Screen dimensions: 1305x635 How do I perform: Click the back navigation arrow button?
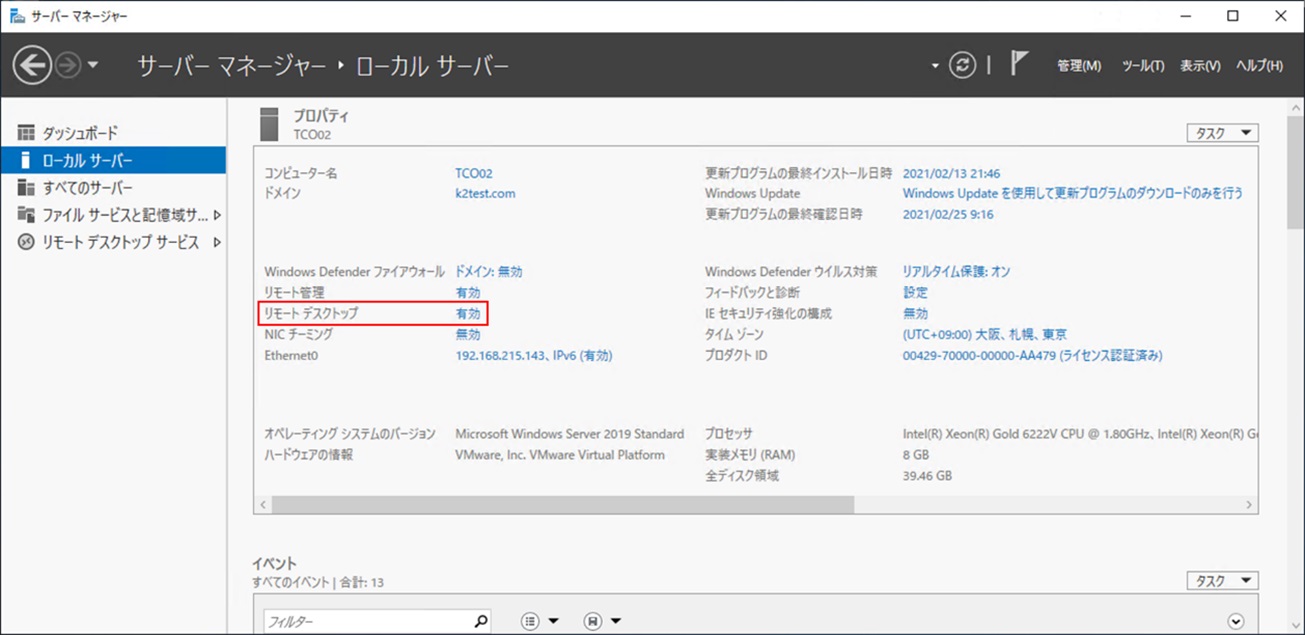tap(32, 66)
